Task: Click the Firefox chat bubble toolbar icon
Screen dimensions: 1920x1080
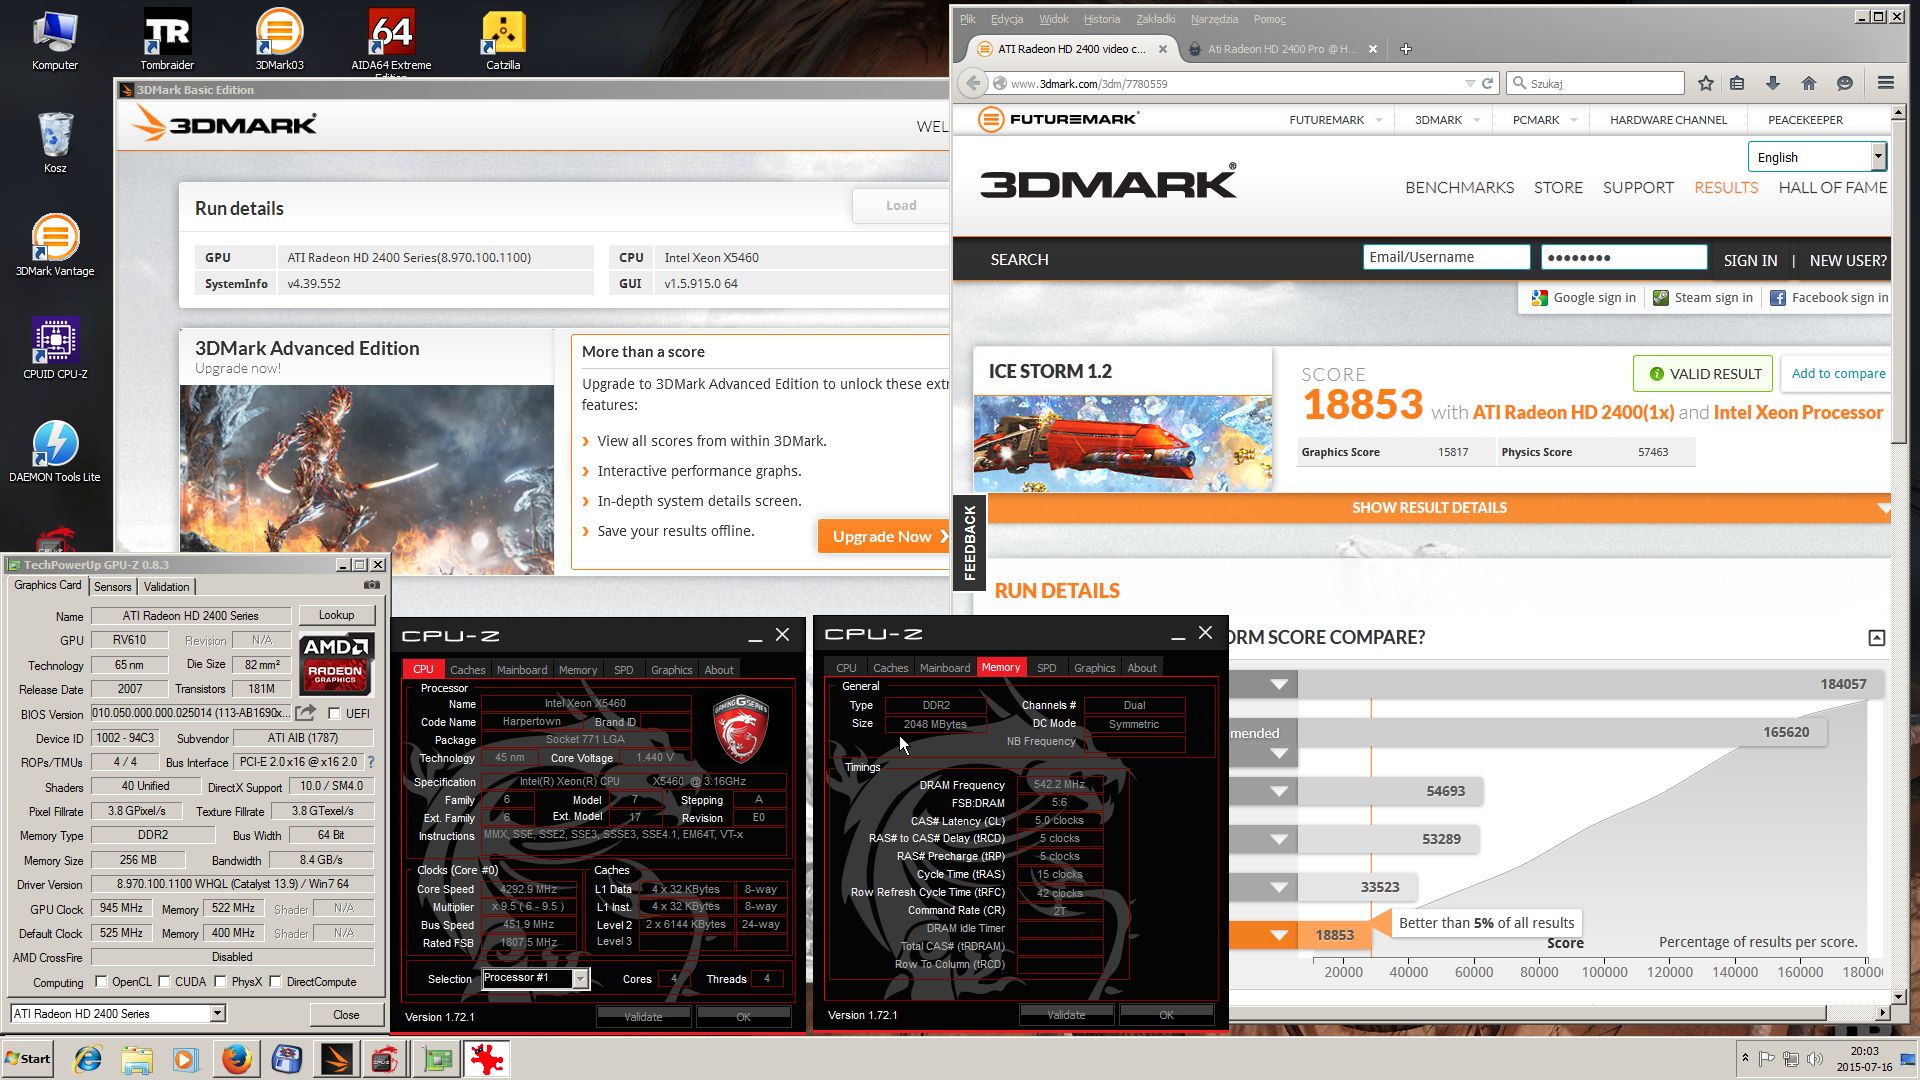Action: (1845, 83)
